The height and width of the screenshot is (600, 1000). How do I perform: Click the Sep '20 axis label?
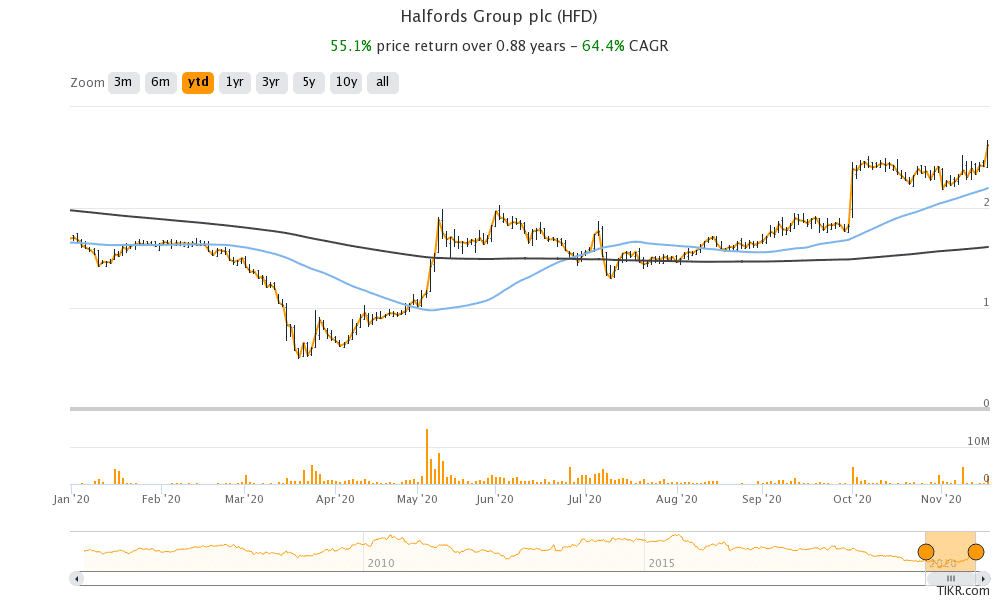coord(761,499)
